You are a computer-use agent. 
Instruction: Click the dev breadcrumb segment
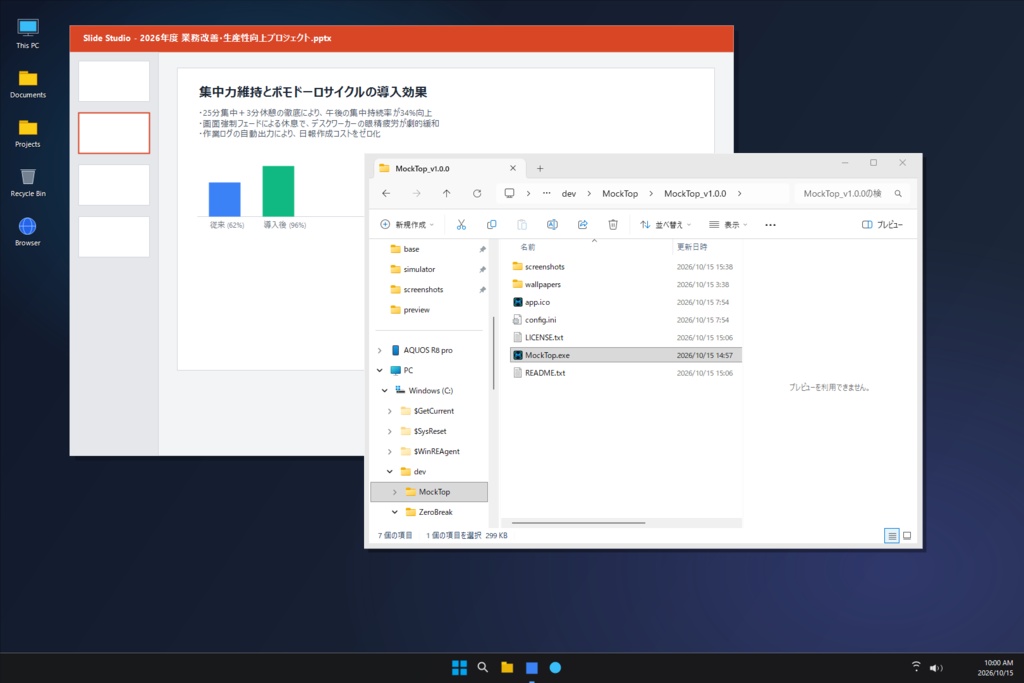pyautogui.click(x=569, y=193)
